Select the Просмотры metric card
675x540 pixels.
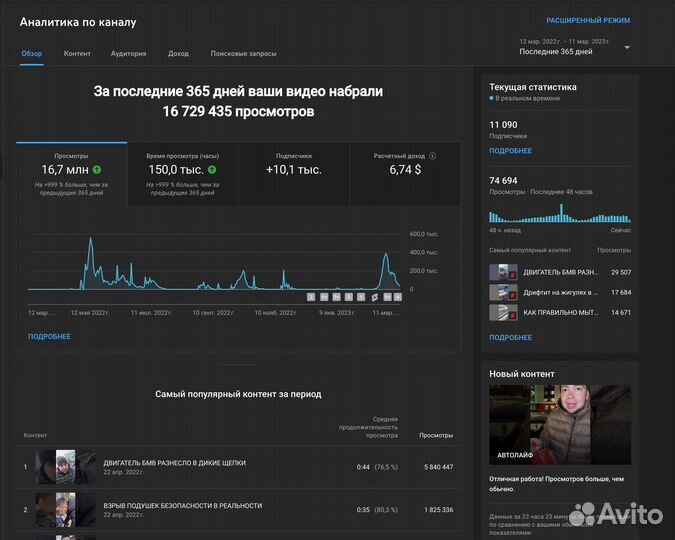tap(71, 174)
